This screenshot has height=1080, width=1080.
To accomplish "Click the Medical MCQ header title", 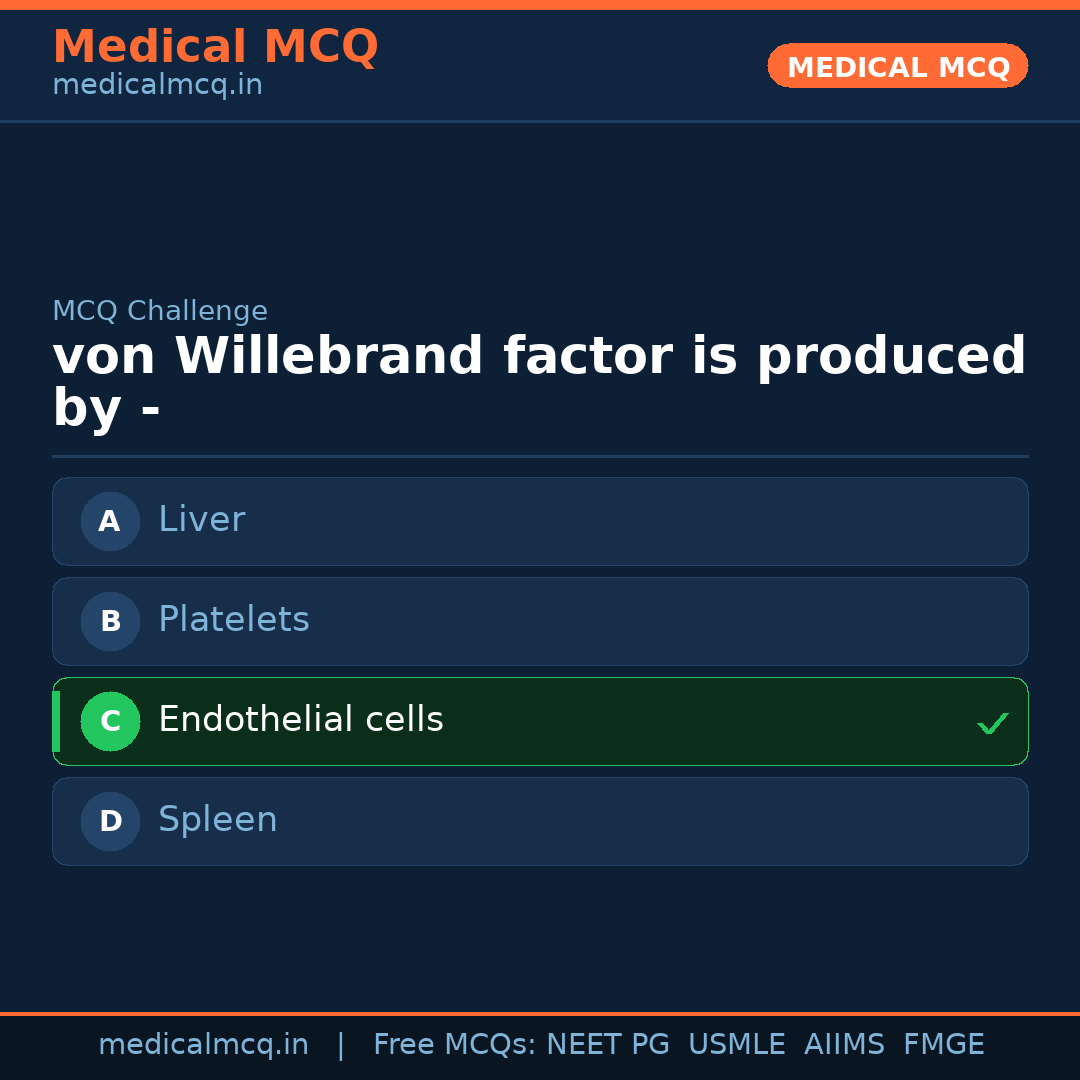I will pos(215,47).
